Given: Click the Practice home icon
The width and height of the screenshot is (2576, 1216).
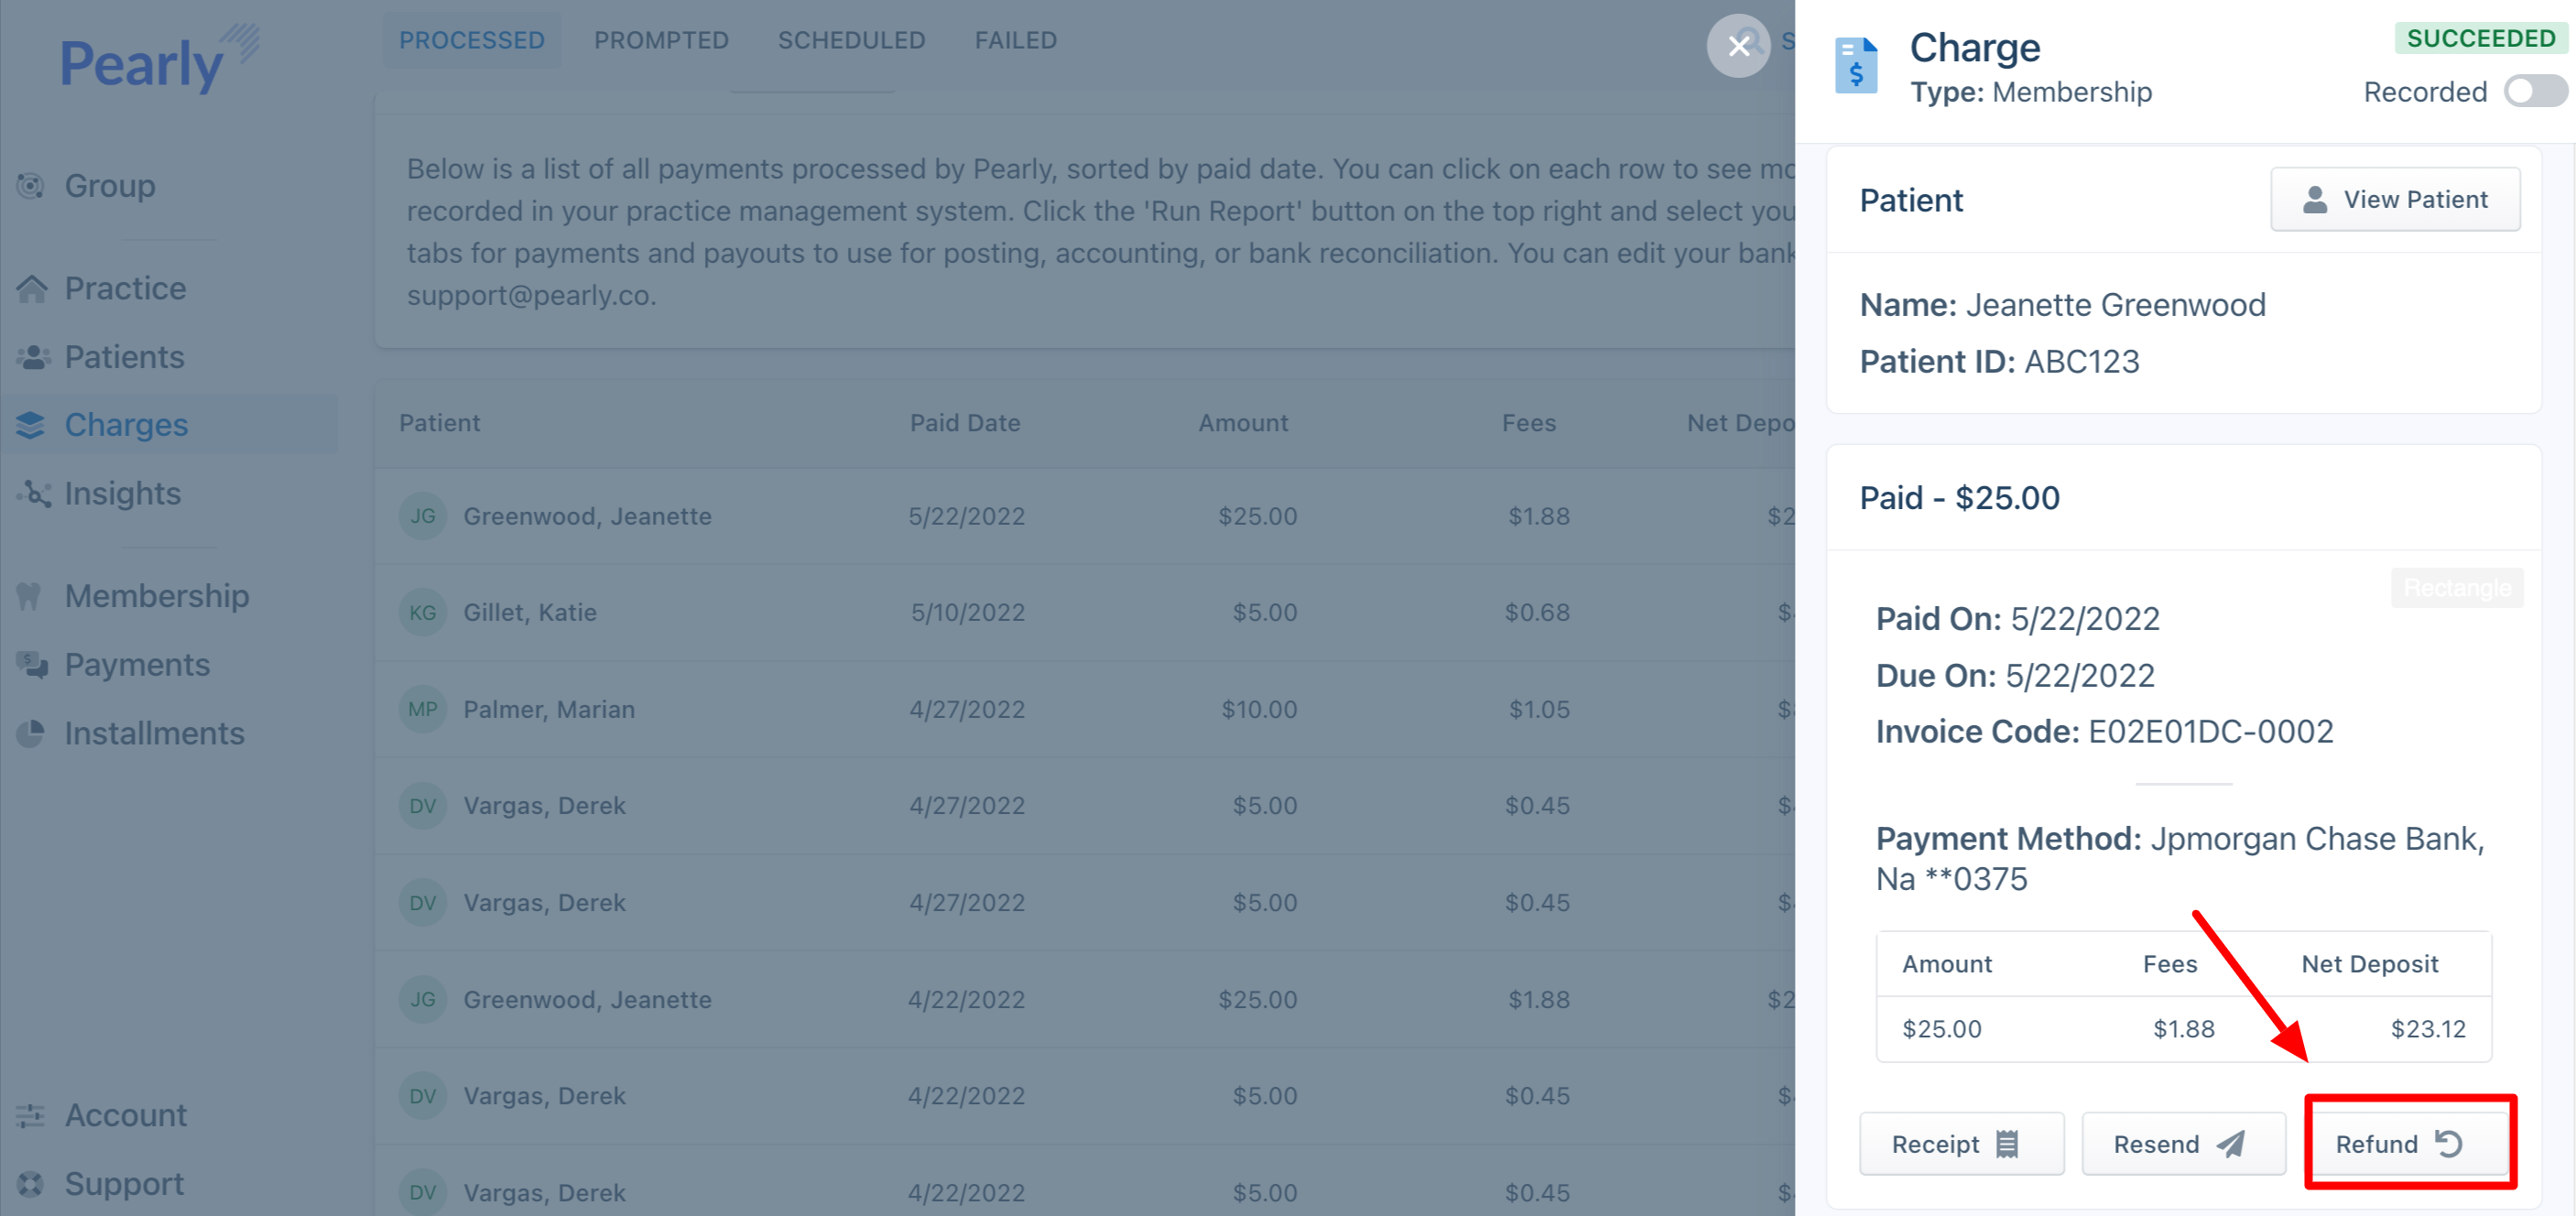Looking at the screenshot, I should (31, 289).
